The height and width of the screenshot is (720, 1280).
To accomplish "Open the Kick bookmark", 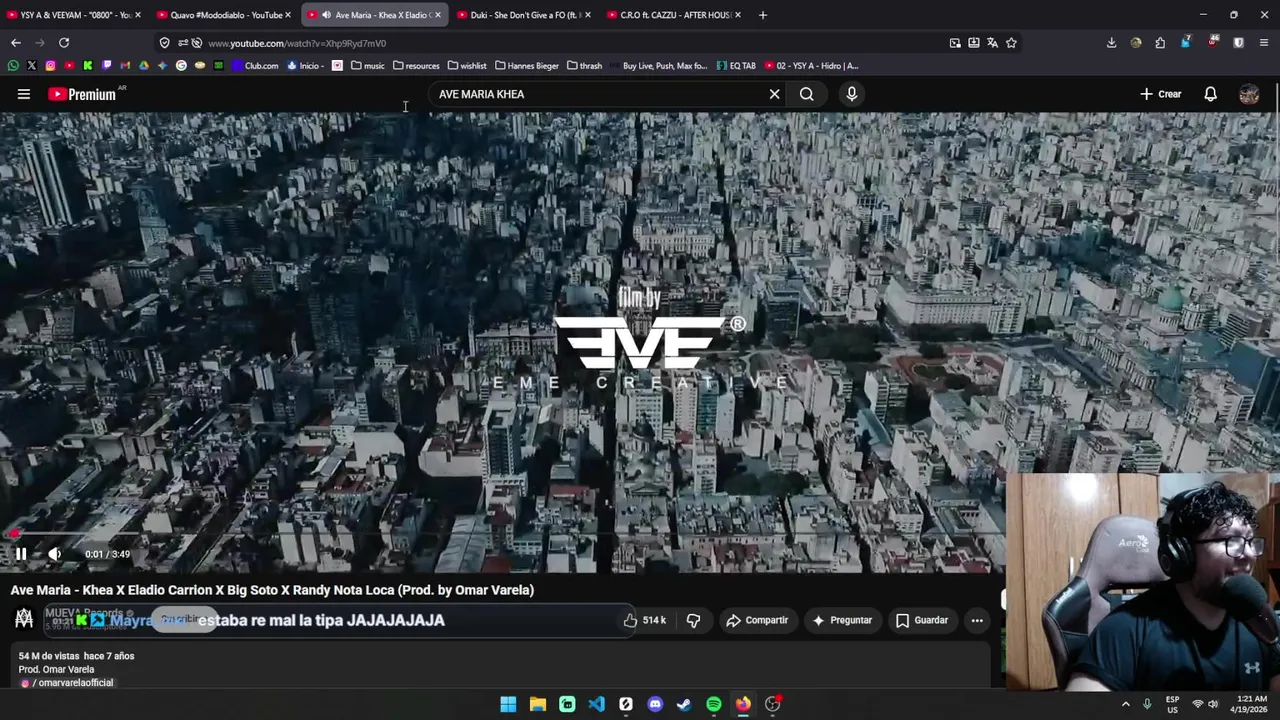I will (87, 66).
